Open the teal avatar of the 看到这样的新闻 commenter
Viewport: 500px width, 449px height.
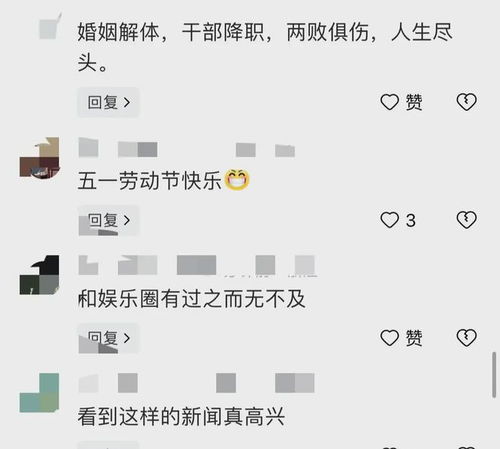tap(39, 393)
